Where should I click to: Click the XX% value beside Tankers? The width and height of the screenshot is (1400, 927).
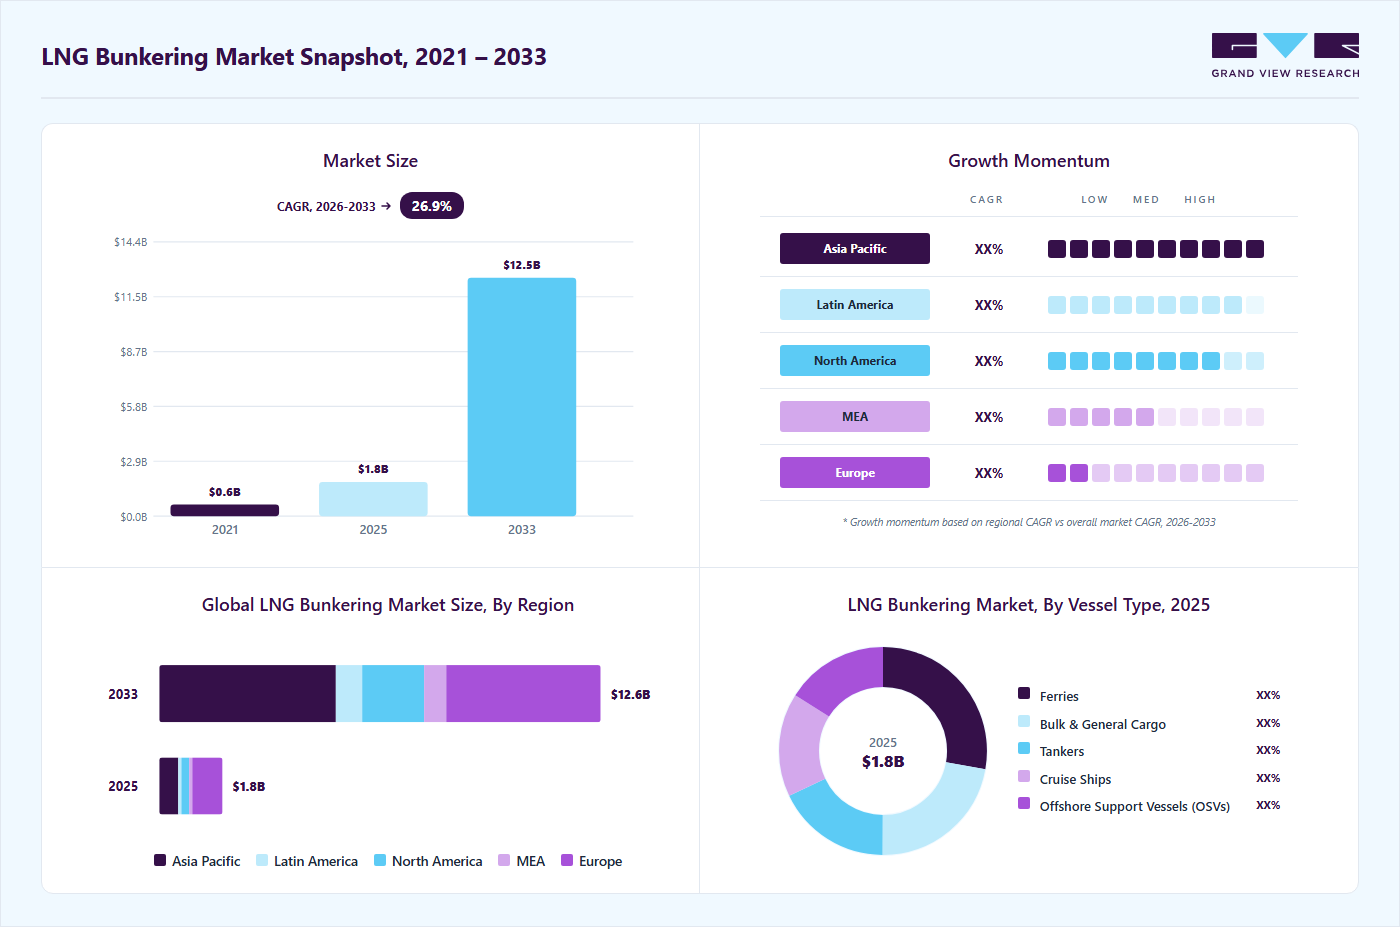pos(1268,750)
